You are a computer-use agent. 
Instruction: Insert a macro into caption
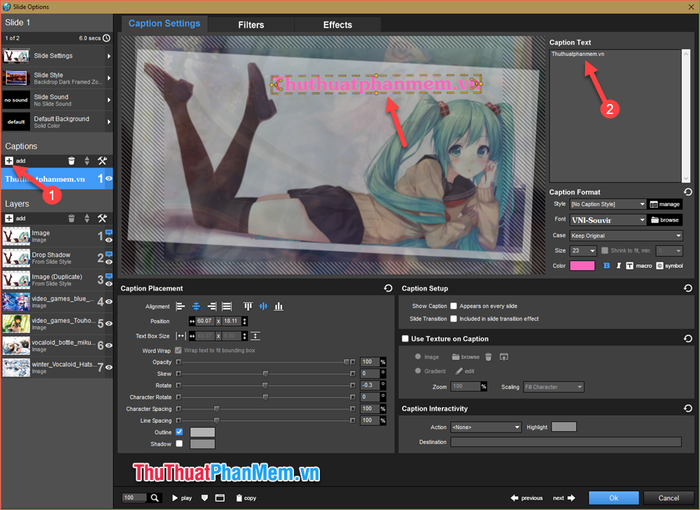[639, 266]
